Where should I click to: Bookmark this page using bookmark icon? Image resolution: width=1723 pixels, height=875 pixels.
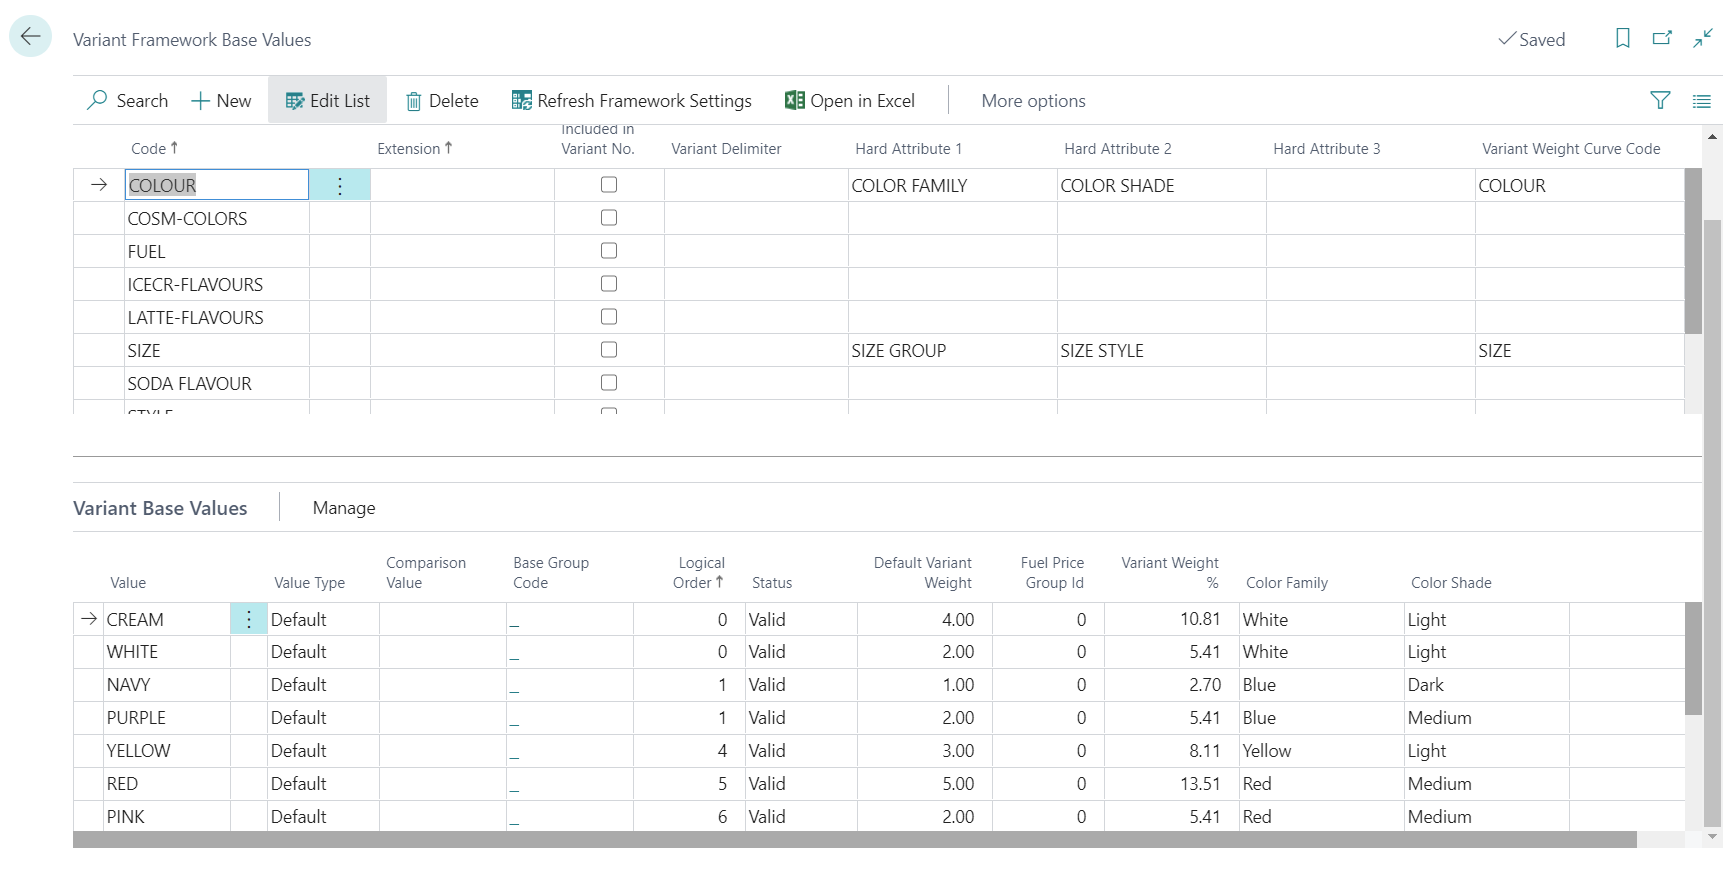point(1622,38)
